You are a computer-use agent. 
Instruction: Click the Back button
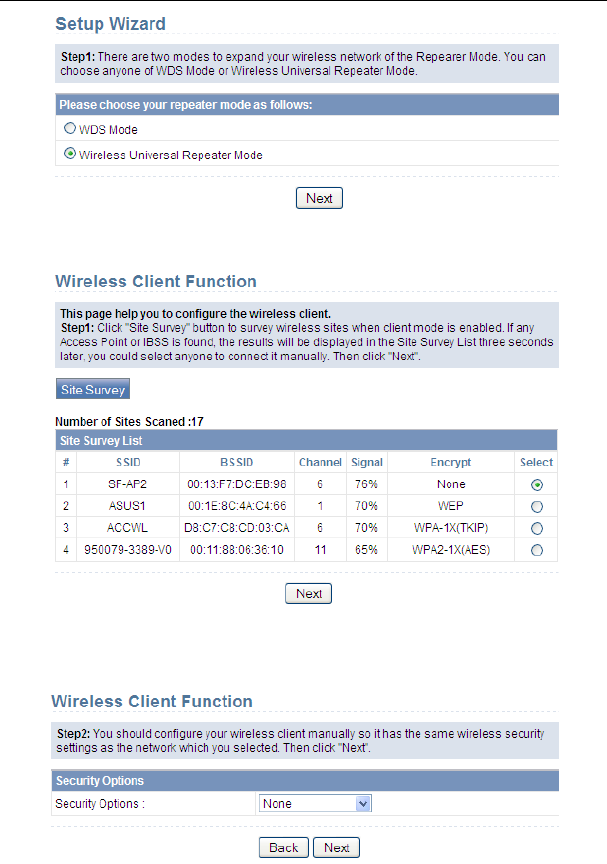coord(284,847)
